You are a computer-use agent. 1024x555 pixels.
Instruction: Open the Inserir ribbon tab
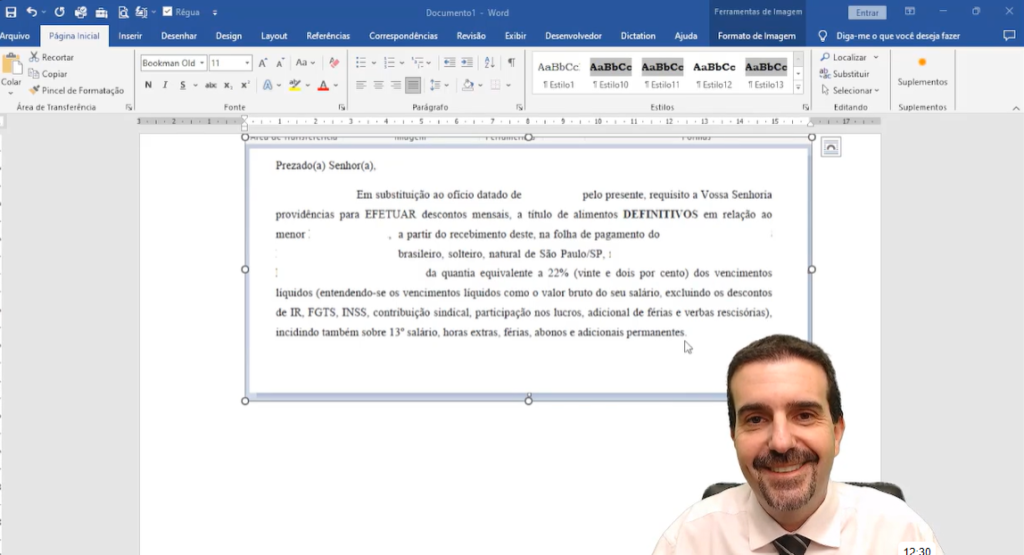tap(130, 36)
